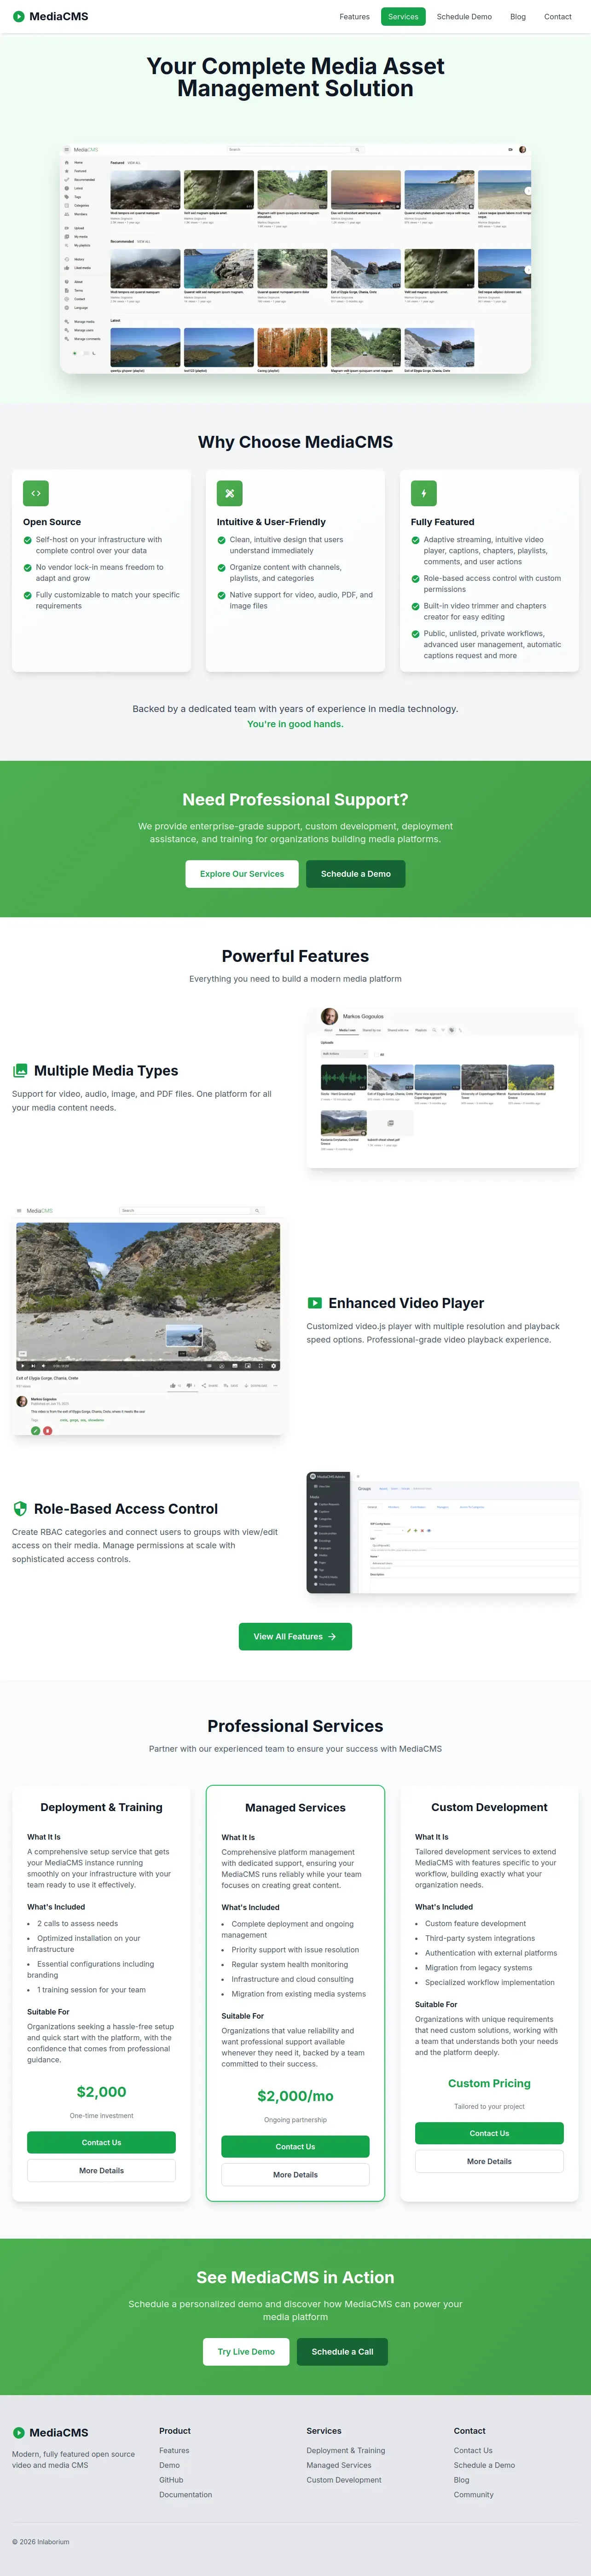
Task: Open the footer Community link
Action: 474,2495
